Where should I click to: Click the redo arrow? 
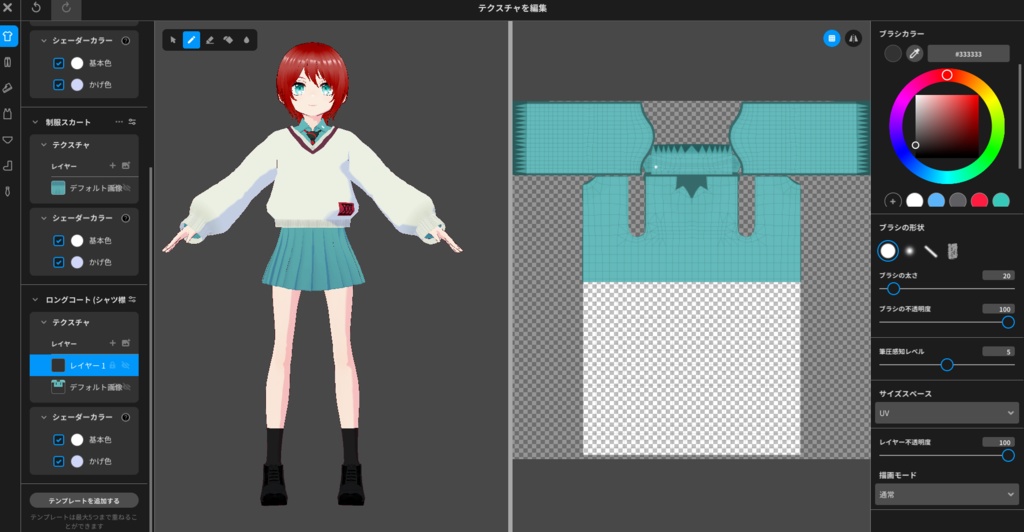[66, 8]
